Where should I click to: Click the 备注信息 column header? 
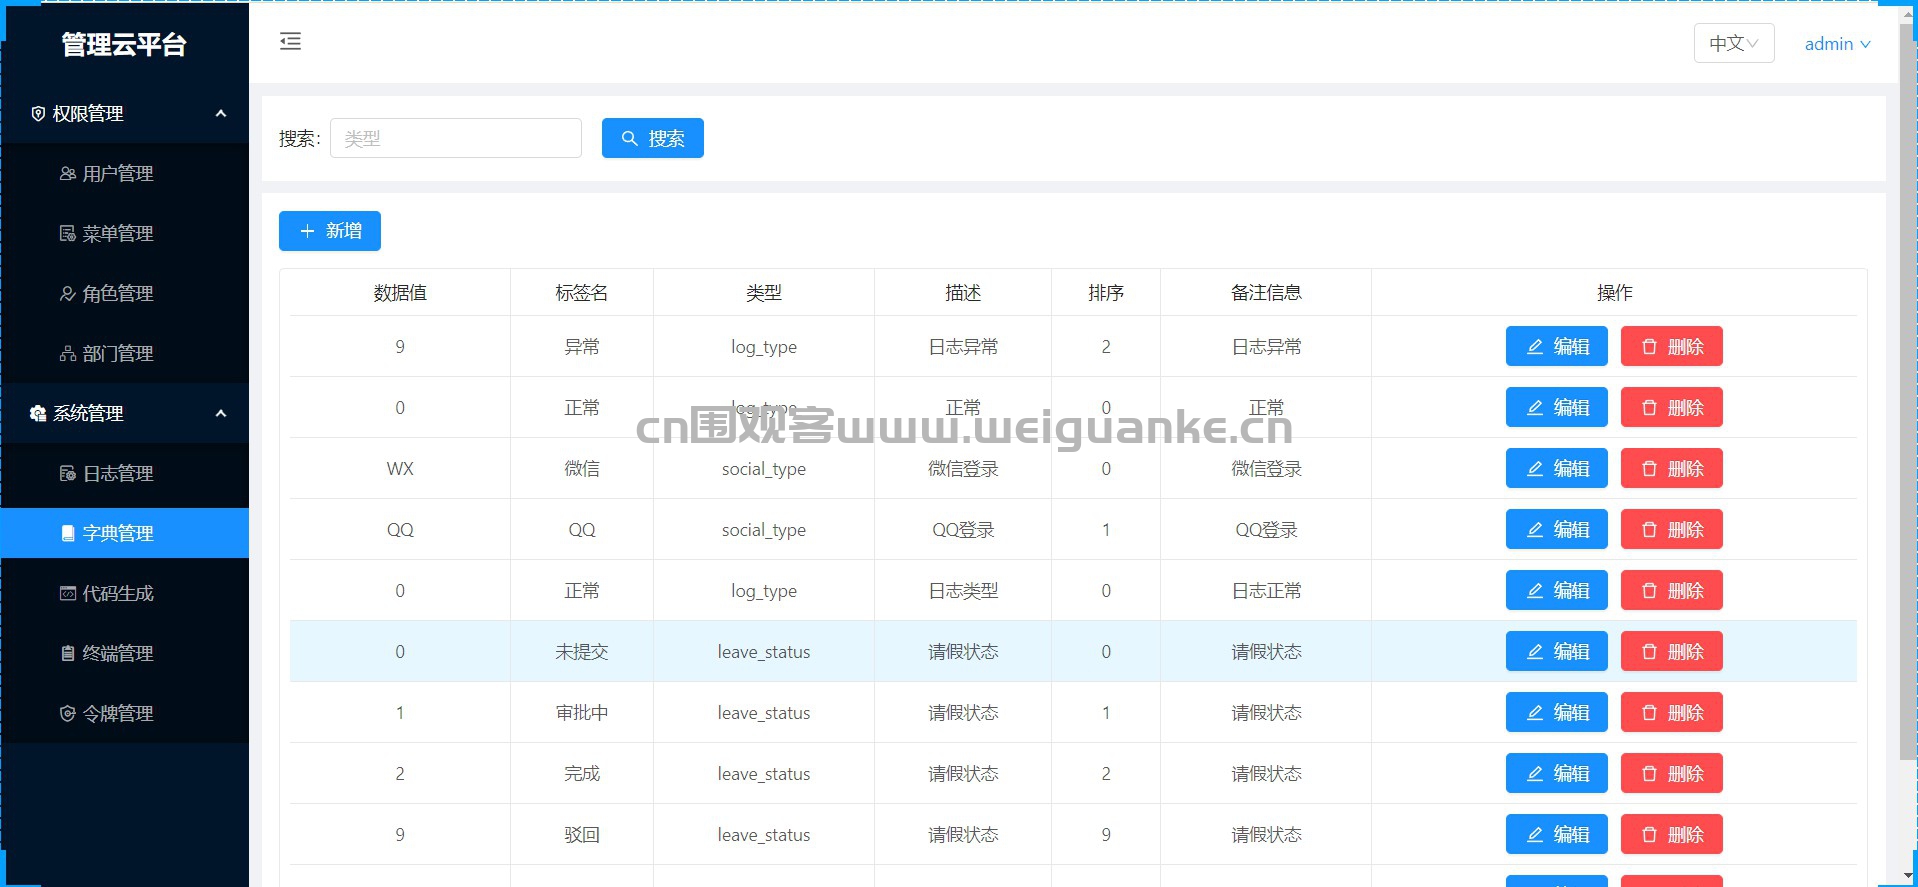coord(1266,293)
